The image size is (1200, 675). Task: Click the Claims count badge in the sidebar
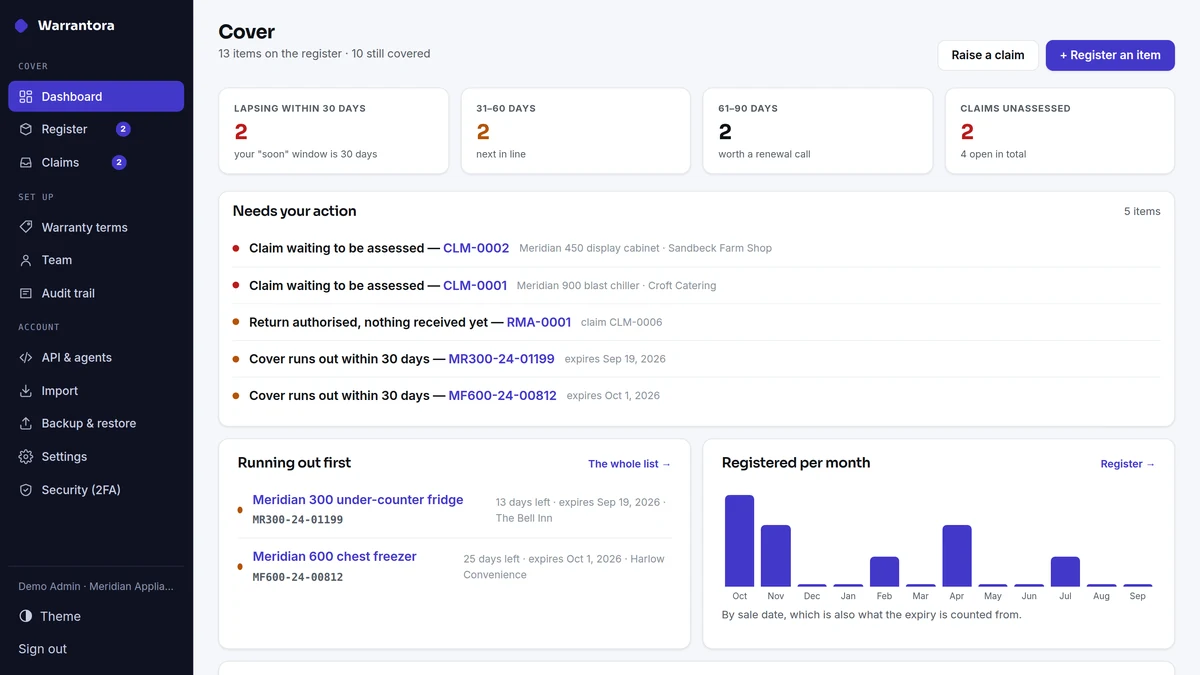(x=119, y=162)
